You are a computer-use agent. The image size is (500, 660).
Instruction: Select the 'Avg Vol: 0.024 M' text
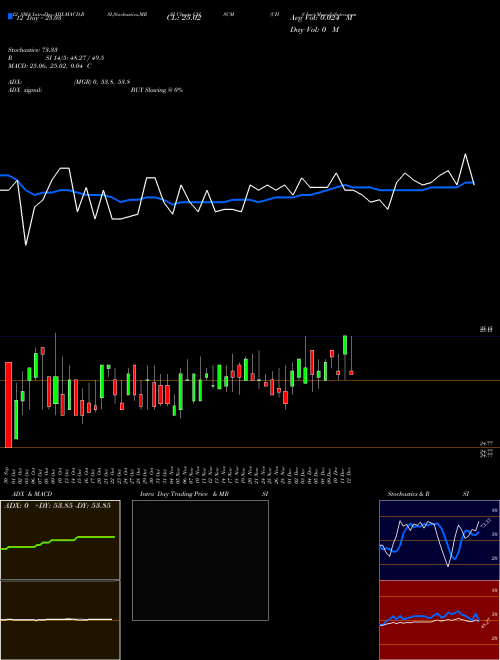click(x=321, y=18)
